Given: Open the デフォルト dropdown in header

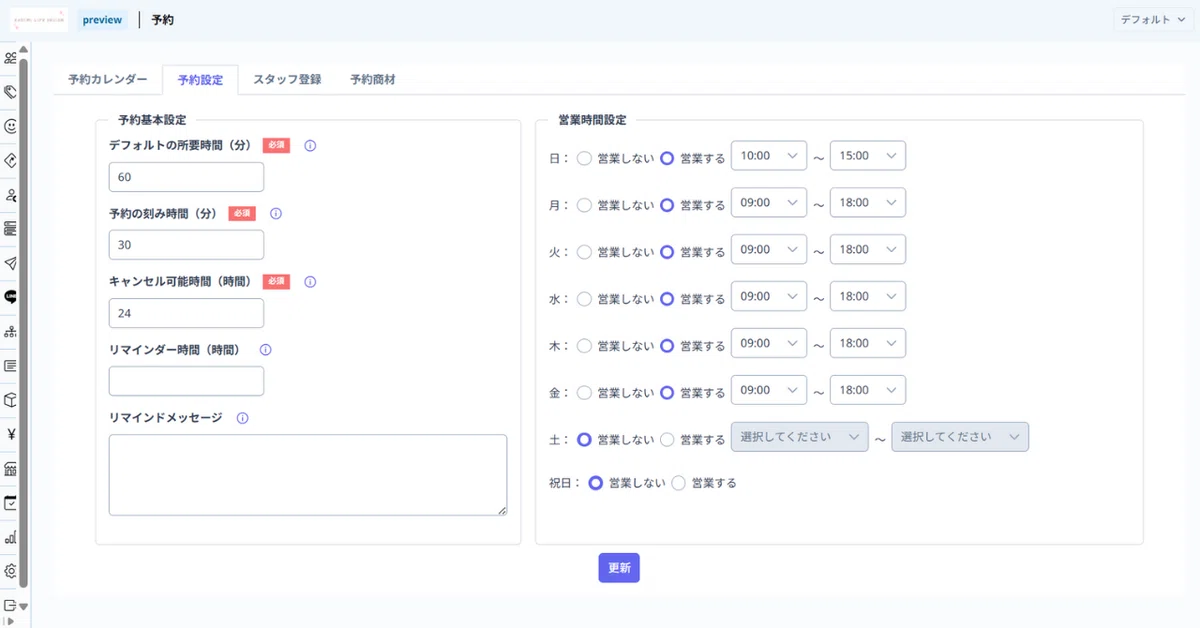Looking at the screenshot, I should tap(1155, 19).
